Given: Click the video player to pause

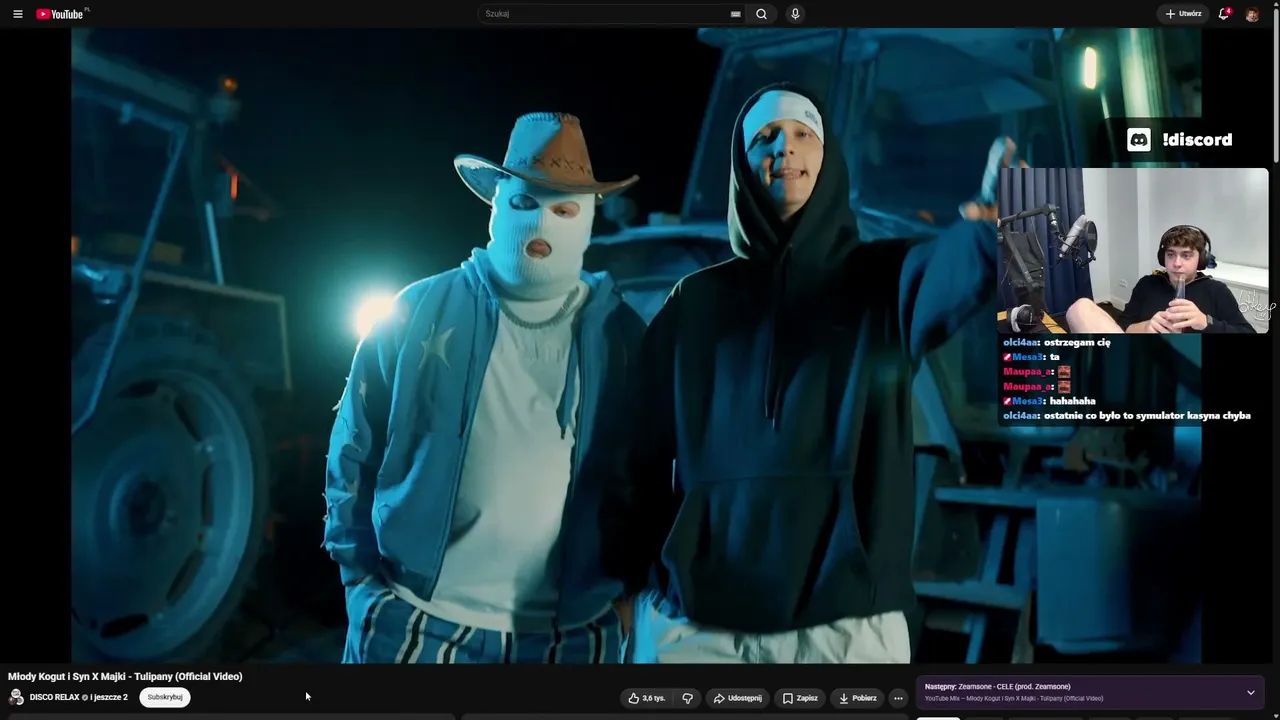Looking at the screenshot, I should coord(636,345).
